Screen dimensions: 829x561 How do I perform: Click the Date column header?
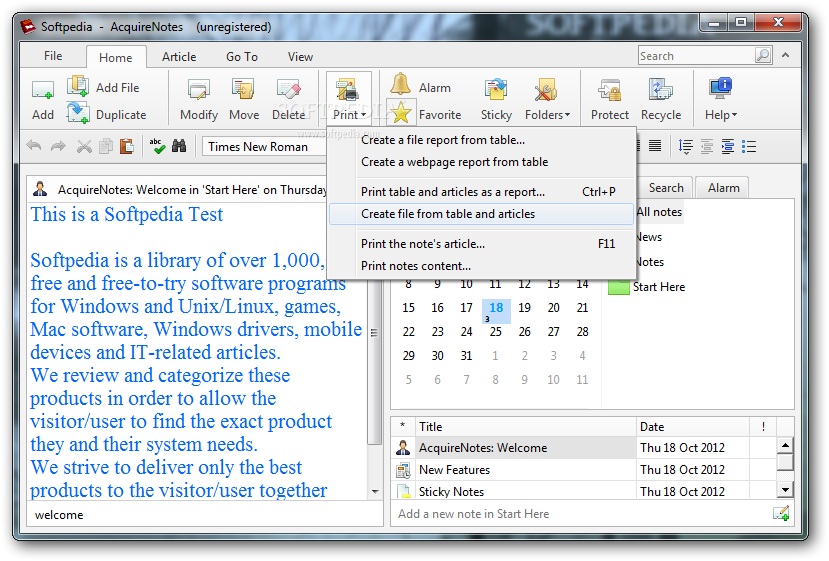[x=693, y=427]
